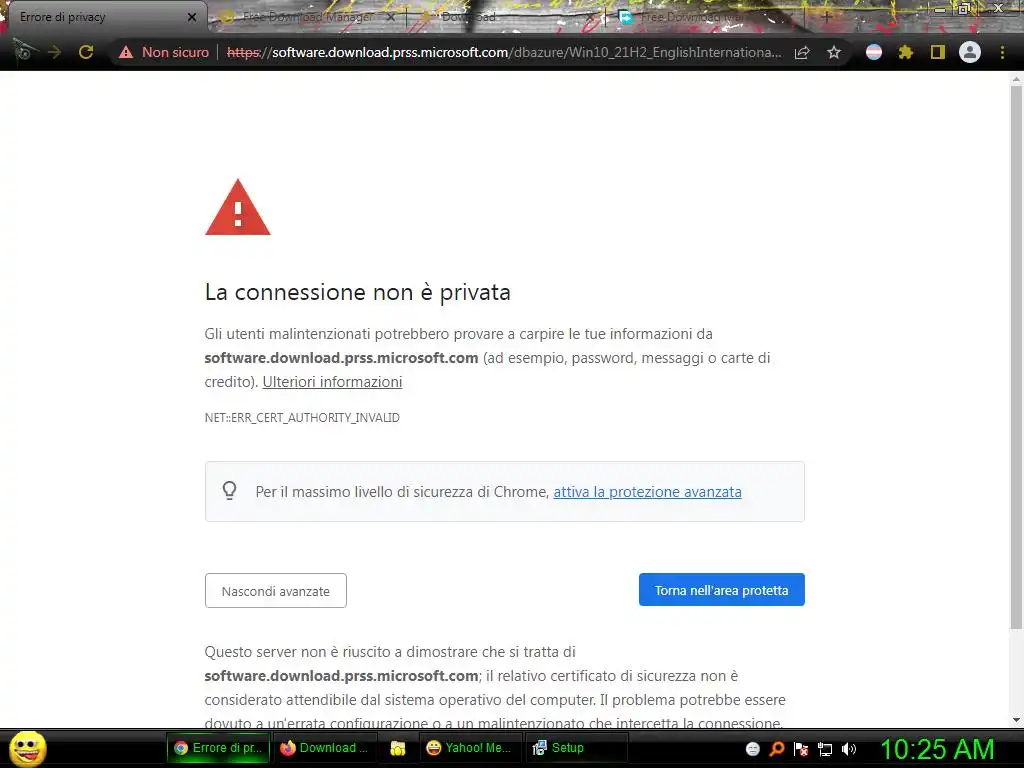This screenshot has width=1024, height=768.
Task: Switch to the Setup taskbar item
Action: point(576,748)
